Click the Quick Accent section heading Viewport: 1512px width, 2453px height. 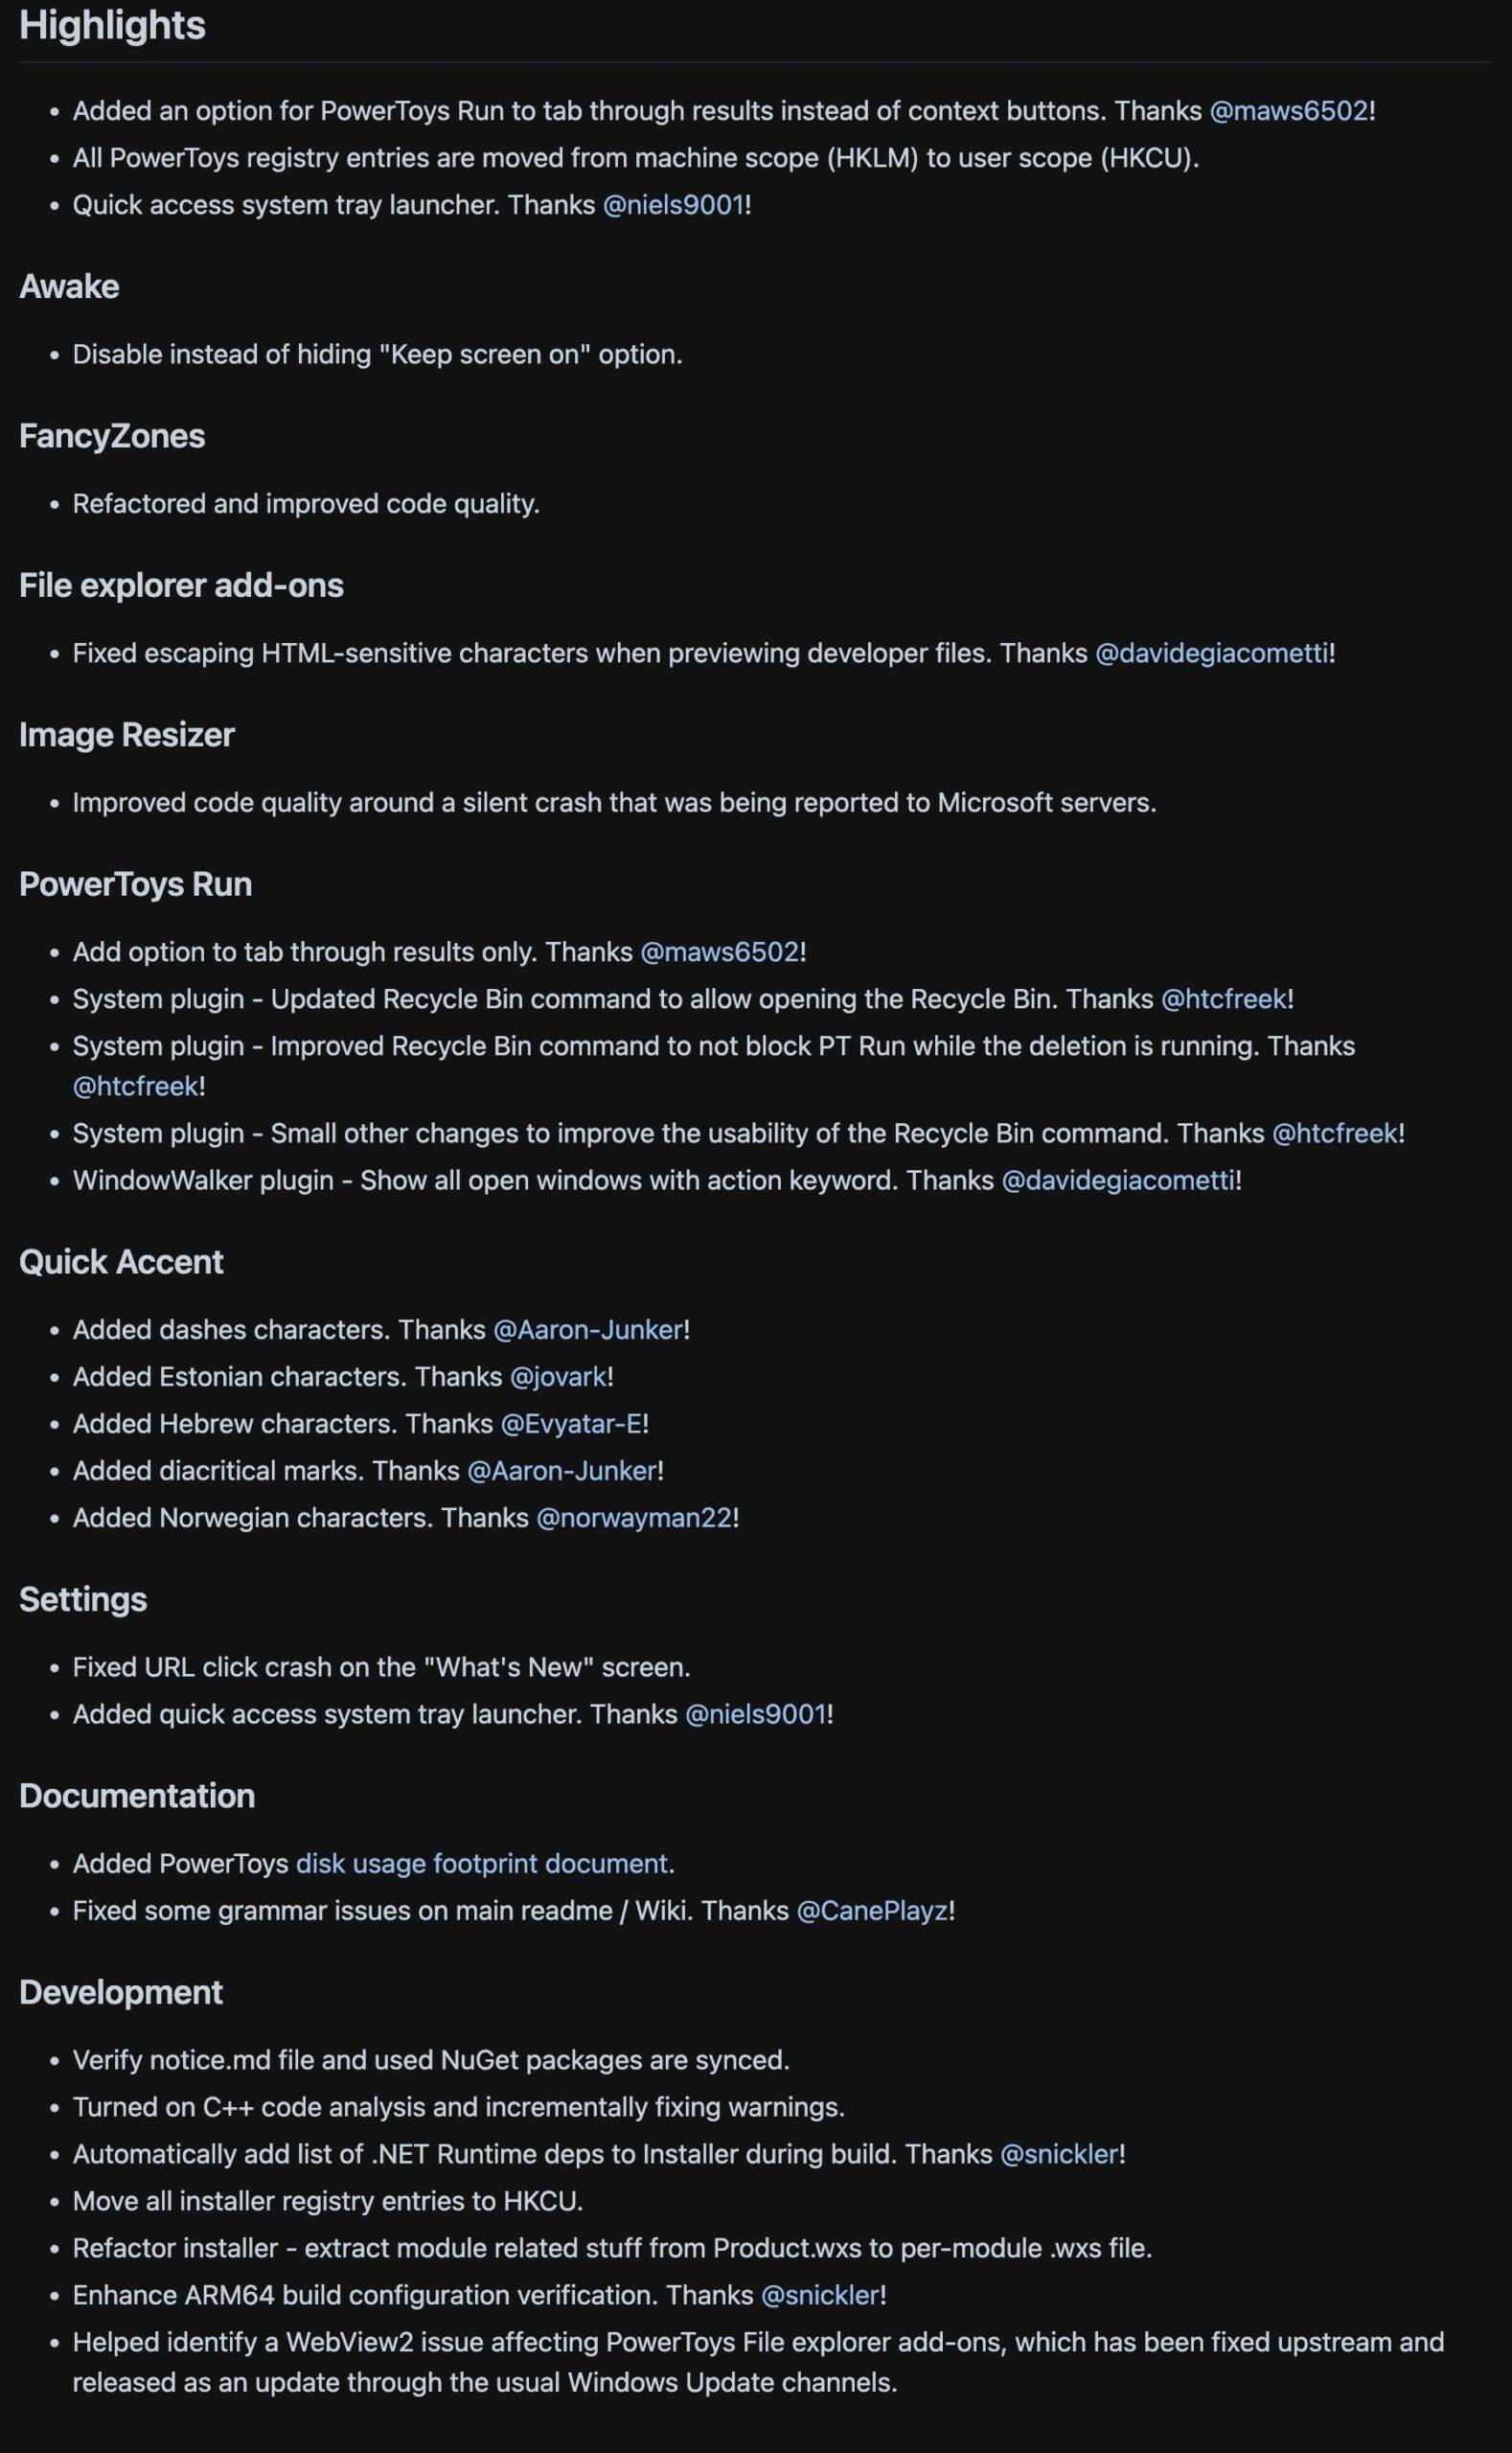[x=121, y=1262]
